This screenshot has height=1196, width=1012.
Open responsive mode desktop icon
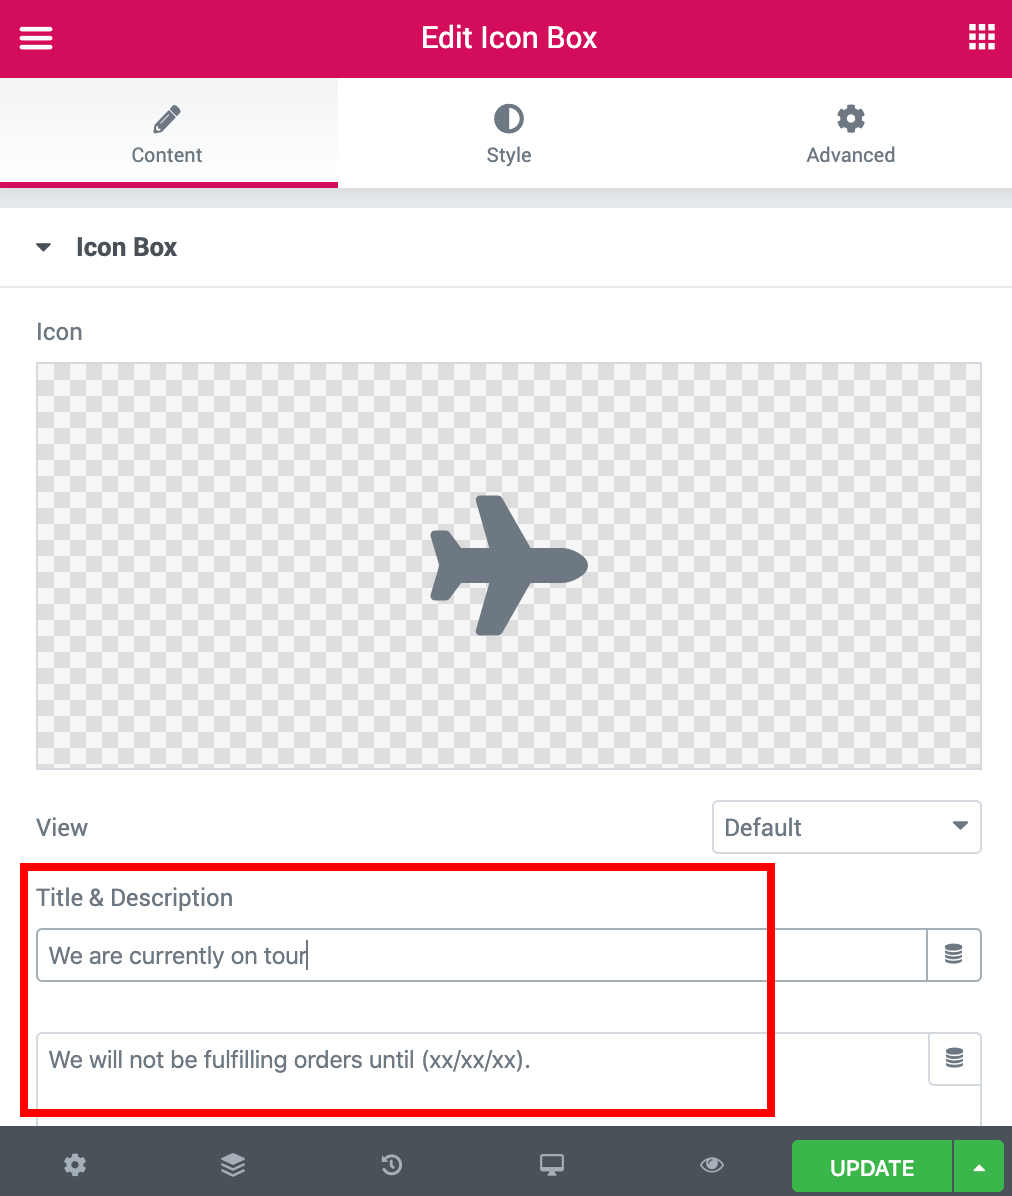click(551, 1165)
